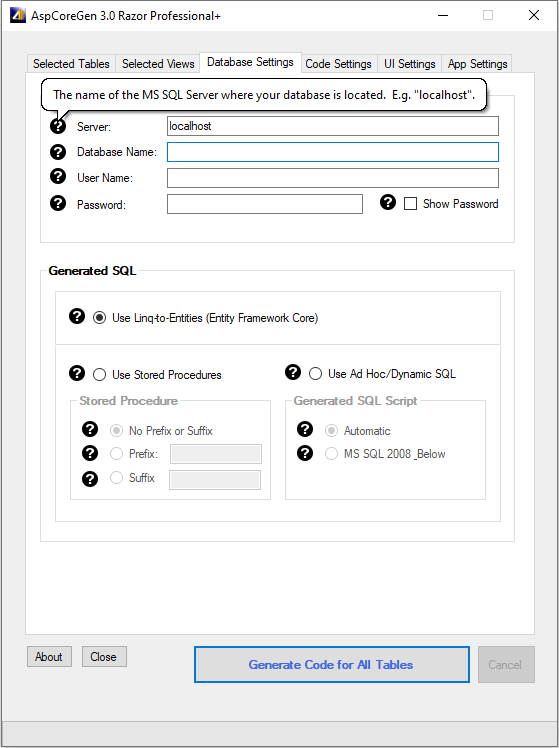Click the "Generated SQL Script" group label
The width and height of the screenshot is (559, 748).
click(355, 401)
